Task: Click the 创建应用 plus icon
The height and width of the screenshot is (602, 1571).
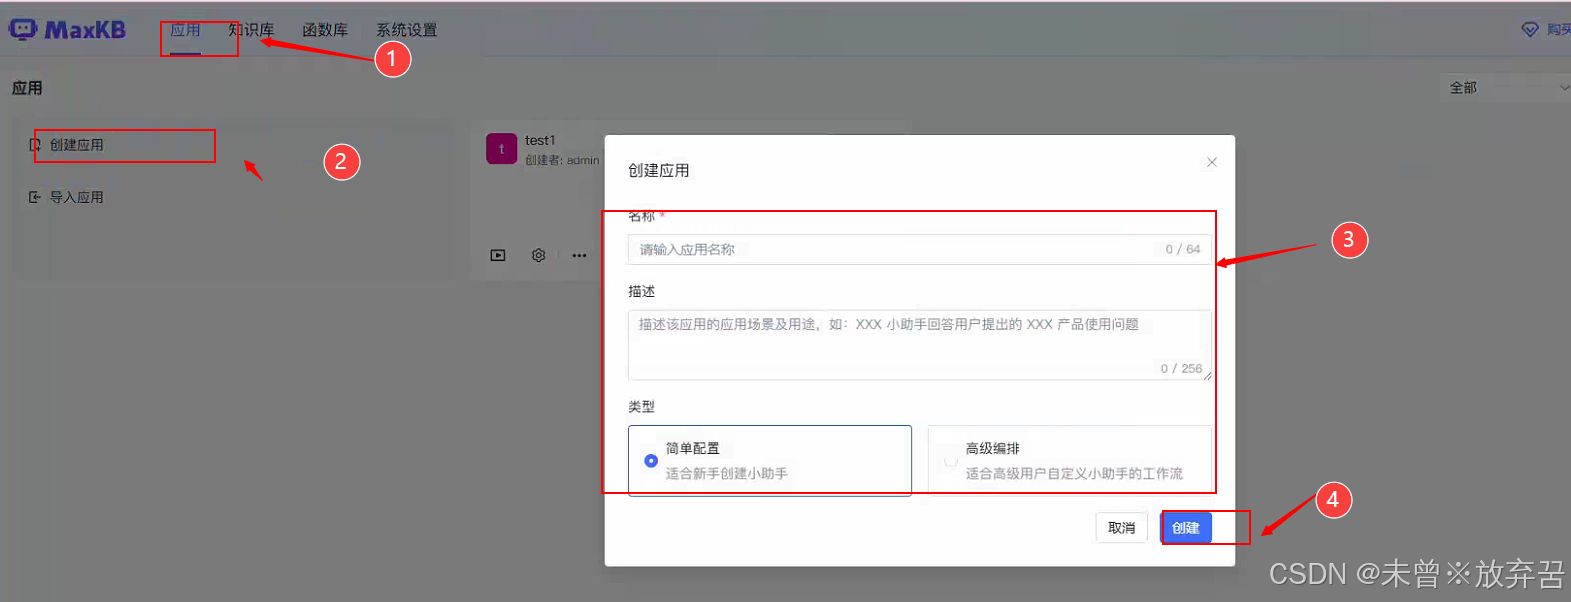Action: 35,145
